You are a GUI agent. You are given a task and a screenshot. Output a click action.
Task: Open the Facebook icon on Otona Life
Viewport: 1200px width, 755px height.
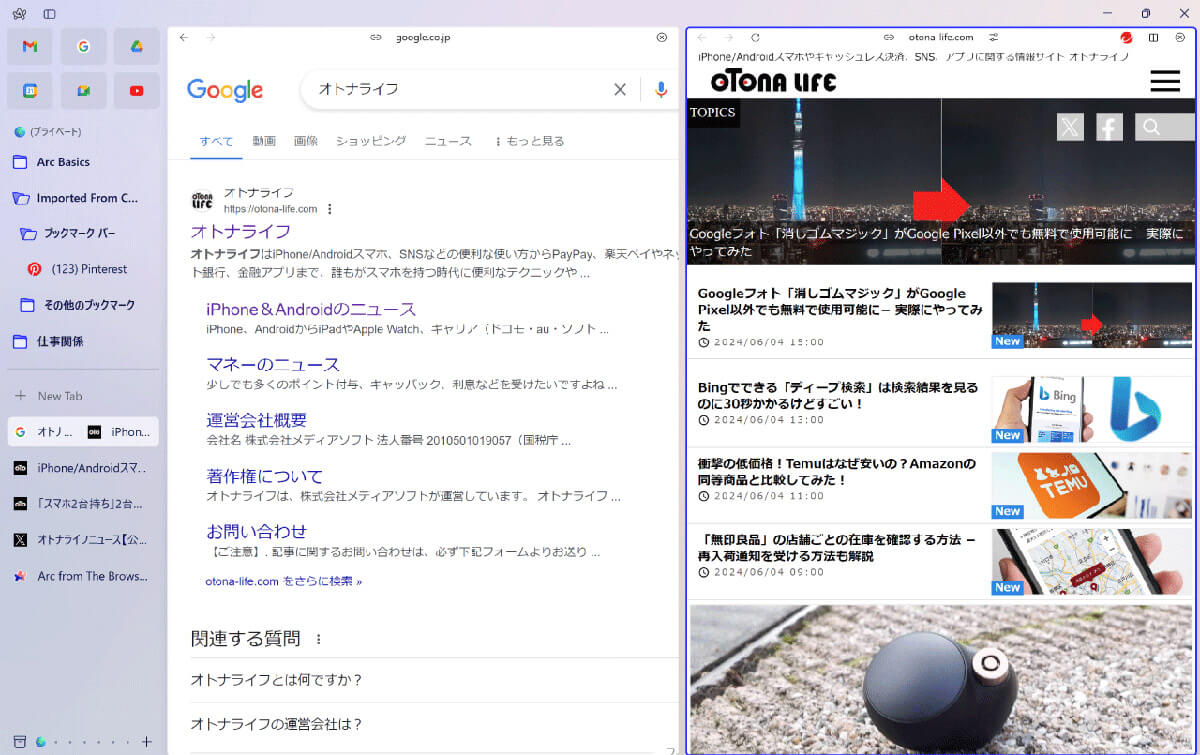(1109, 127)
